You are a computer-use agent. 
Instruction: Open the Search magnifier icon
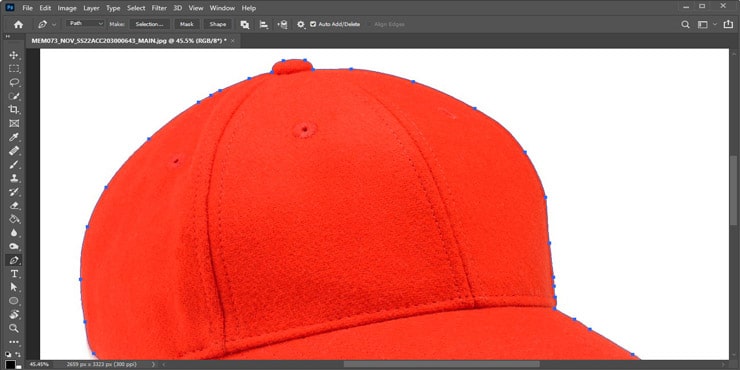click(x=685, y=25)
